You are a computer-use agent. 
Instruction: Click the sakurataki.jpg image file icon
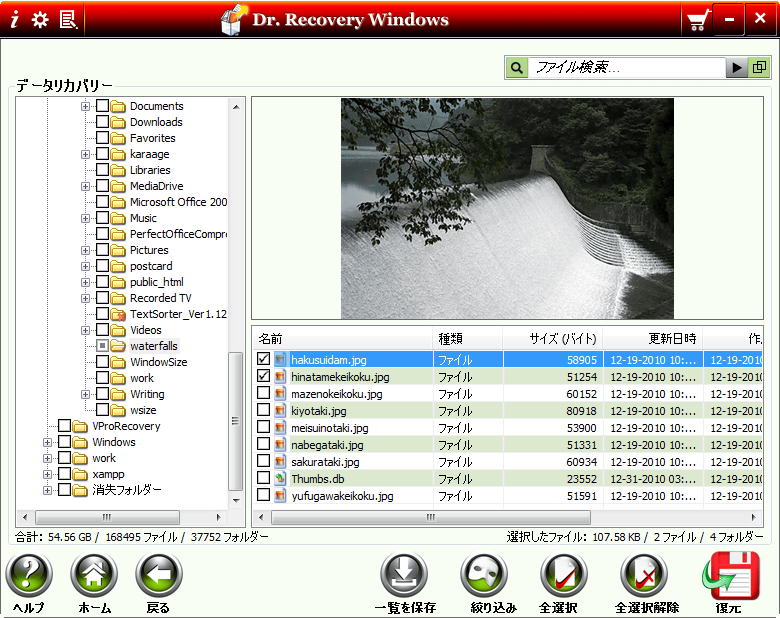(x=281, y=462)
